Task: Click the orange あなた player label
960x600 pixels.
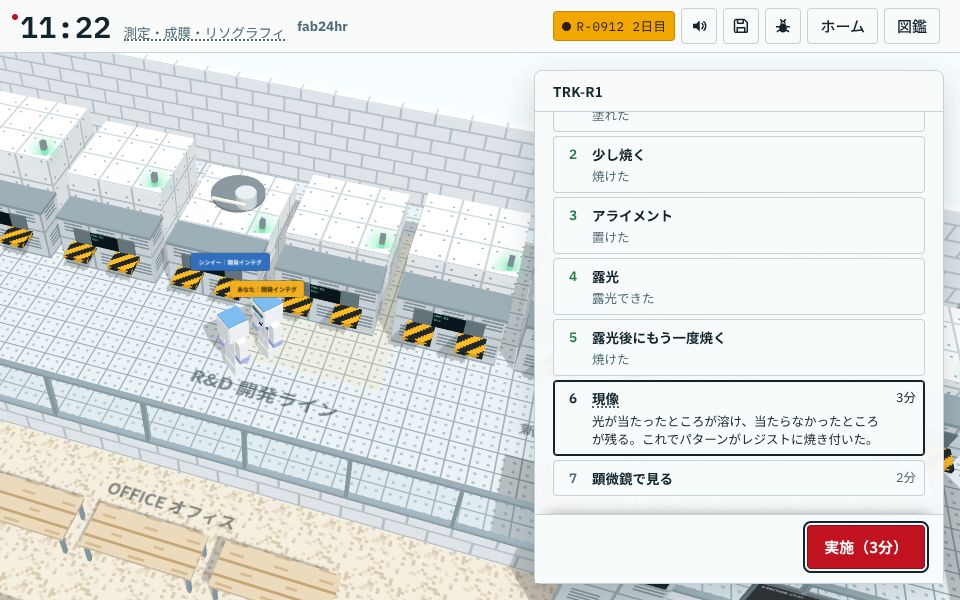Action: coord(267,289)
